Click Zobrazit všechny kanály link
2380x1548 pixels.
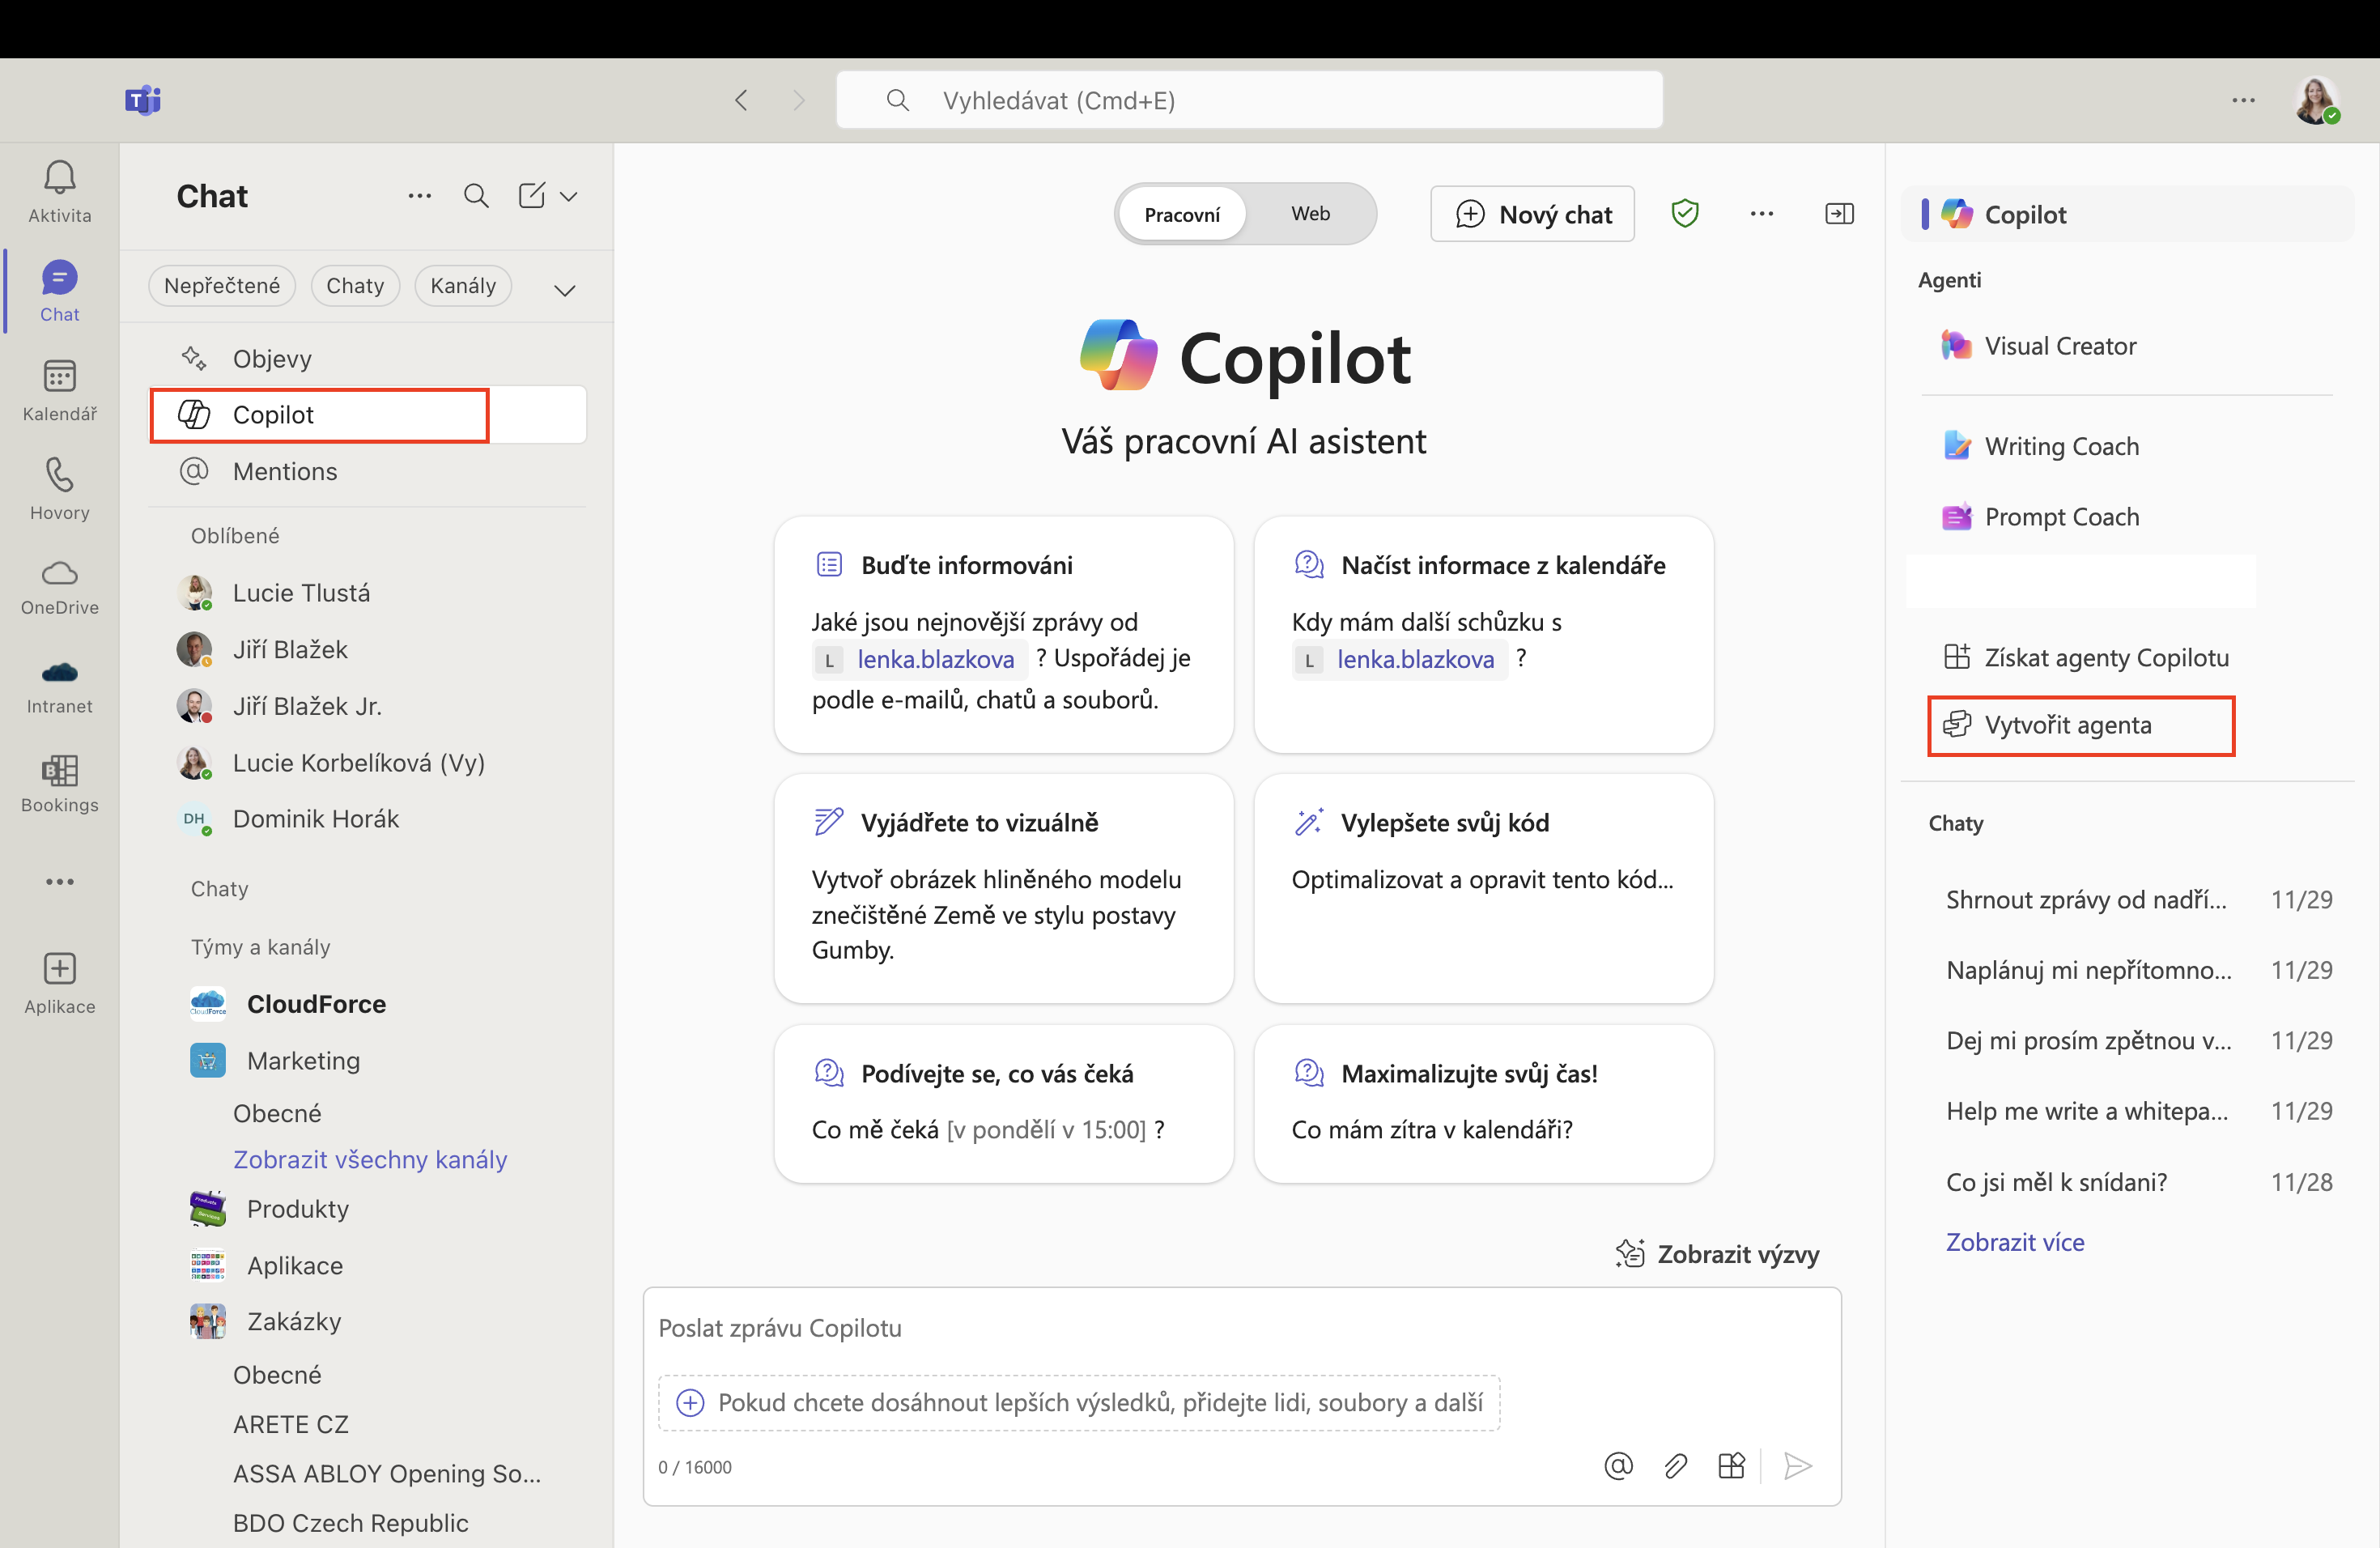pos(370,1159)
